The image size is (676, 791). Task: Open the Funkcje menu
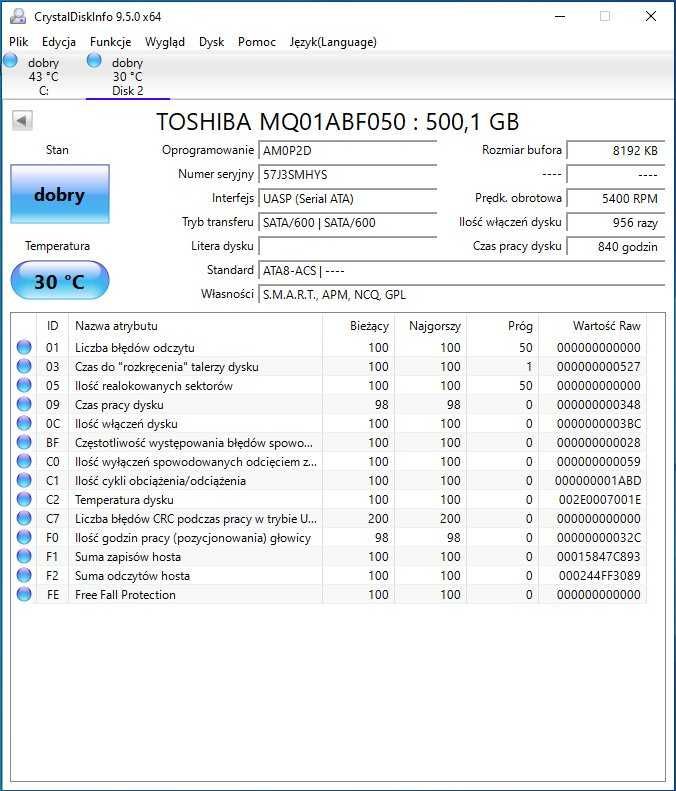110,42
